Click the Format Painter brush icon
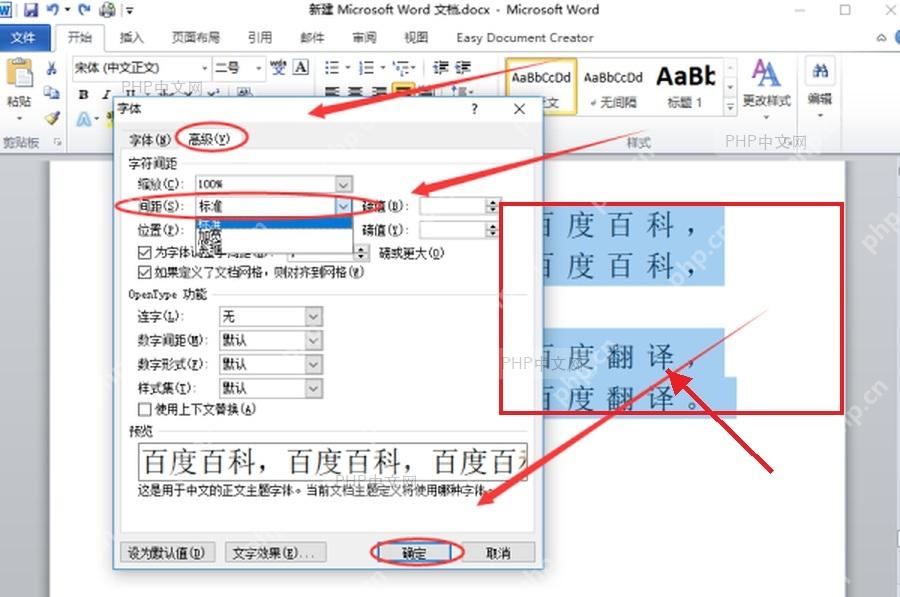 coord(52,118)
